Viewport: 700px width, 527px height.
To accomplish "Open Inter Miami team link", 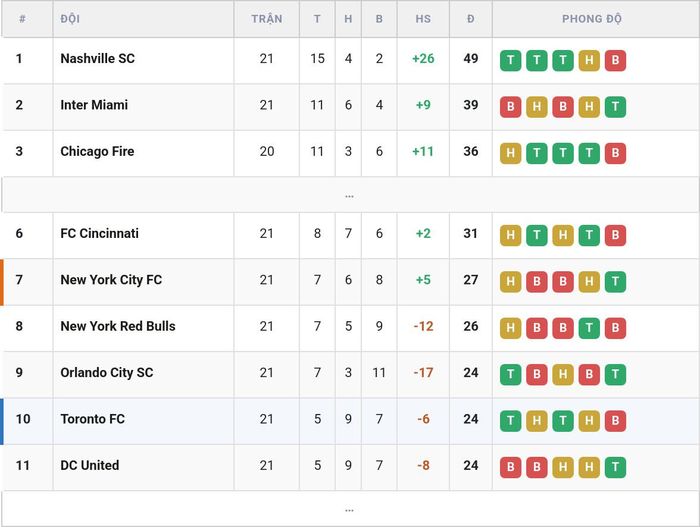I will pyautogui.click(x=94, y=105).
